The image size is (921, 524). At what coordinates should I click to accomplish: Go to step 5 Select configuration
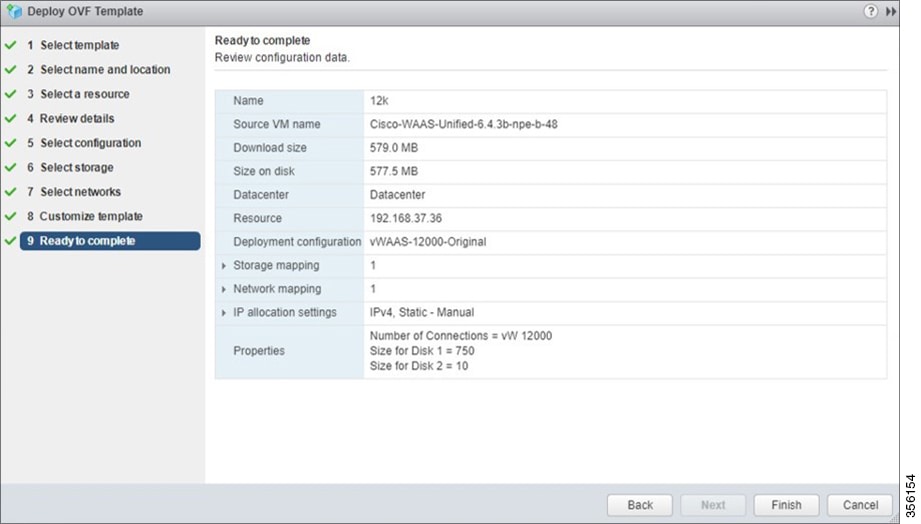[x=83, y=143]
